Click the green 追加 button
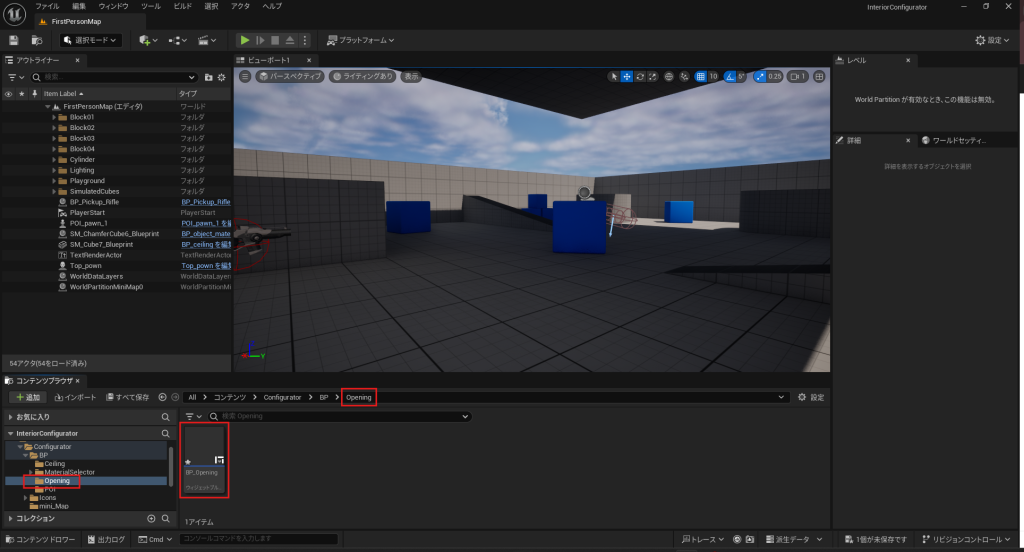Screen dimensions: 1024x552 click(28, 397)
